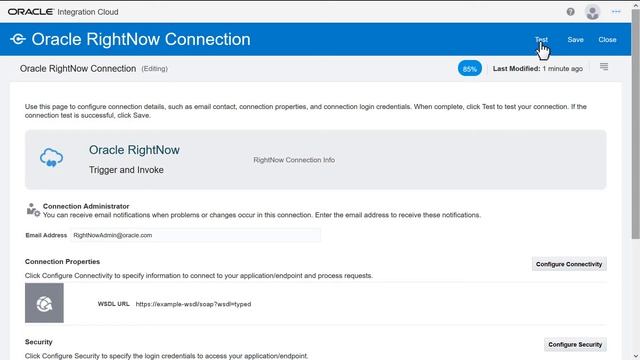Image resolution: width=640 pixels, height=360 pixels.
Task: Click the Connection Properties section heading
Action: (x=62, y=262)
